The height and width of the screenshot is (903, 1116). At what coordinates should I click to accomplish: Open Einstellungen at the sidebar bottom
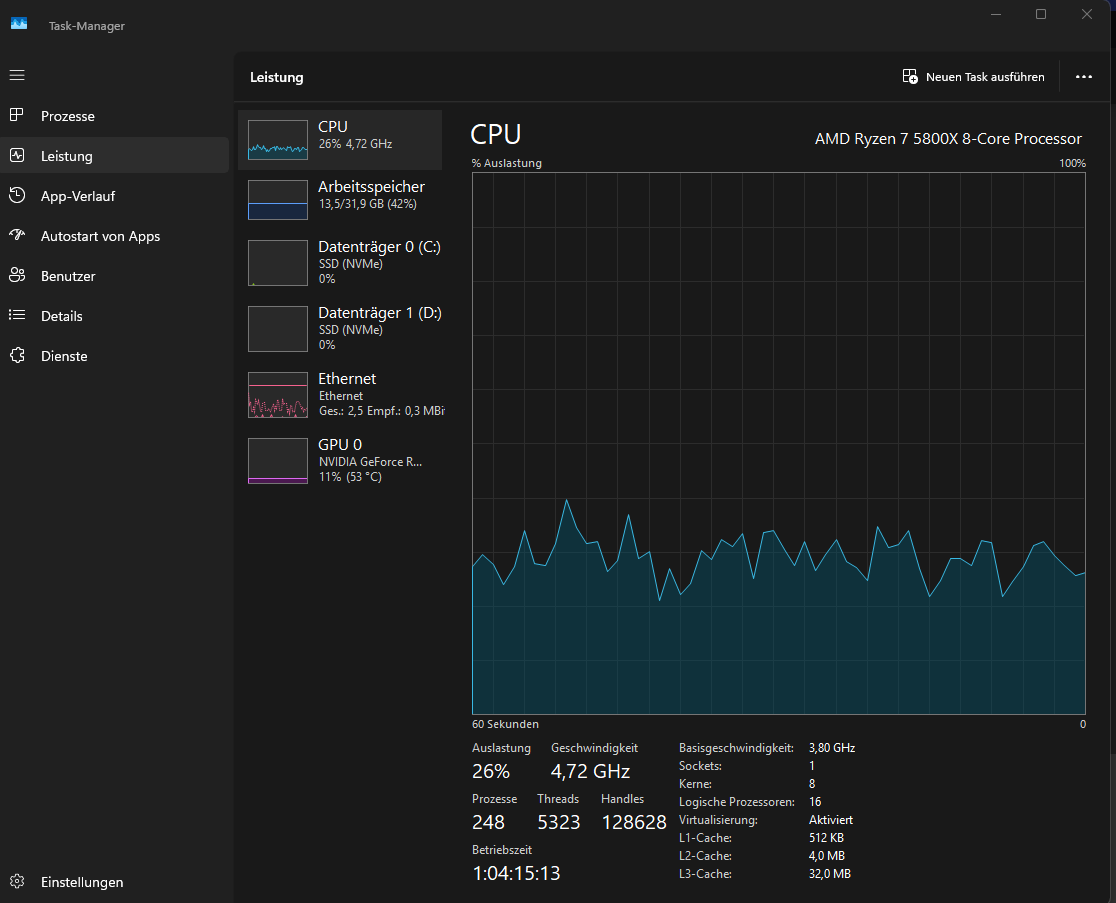pos(115,882)
